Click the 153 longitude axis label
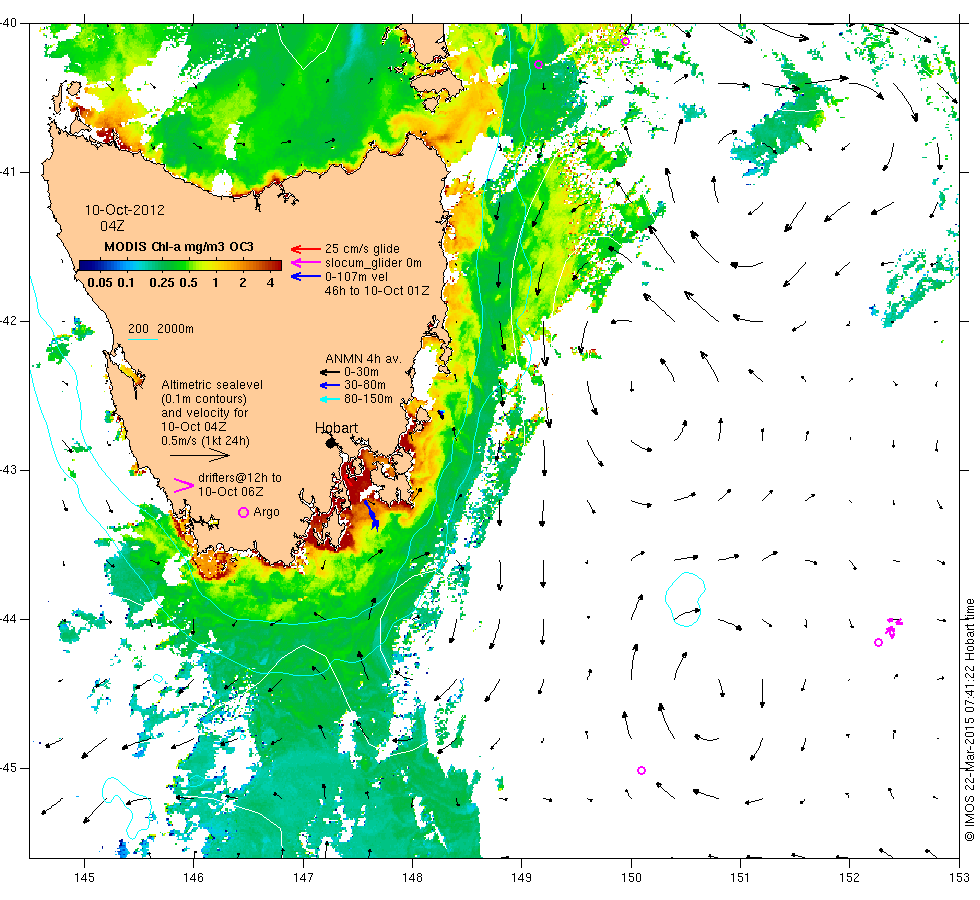 959,878
